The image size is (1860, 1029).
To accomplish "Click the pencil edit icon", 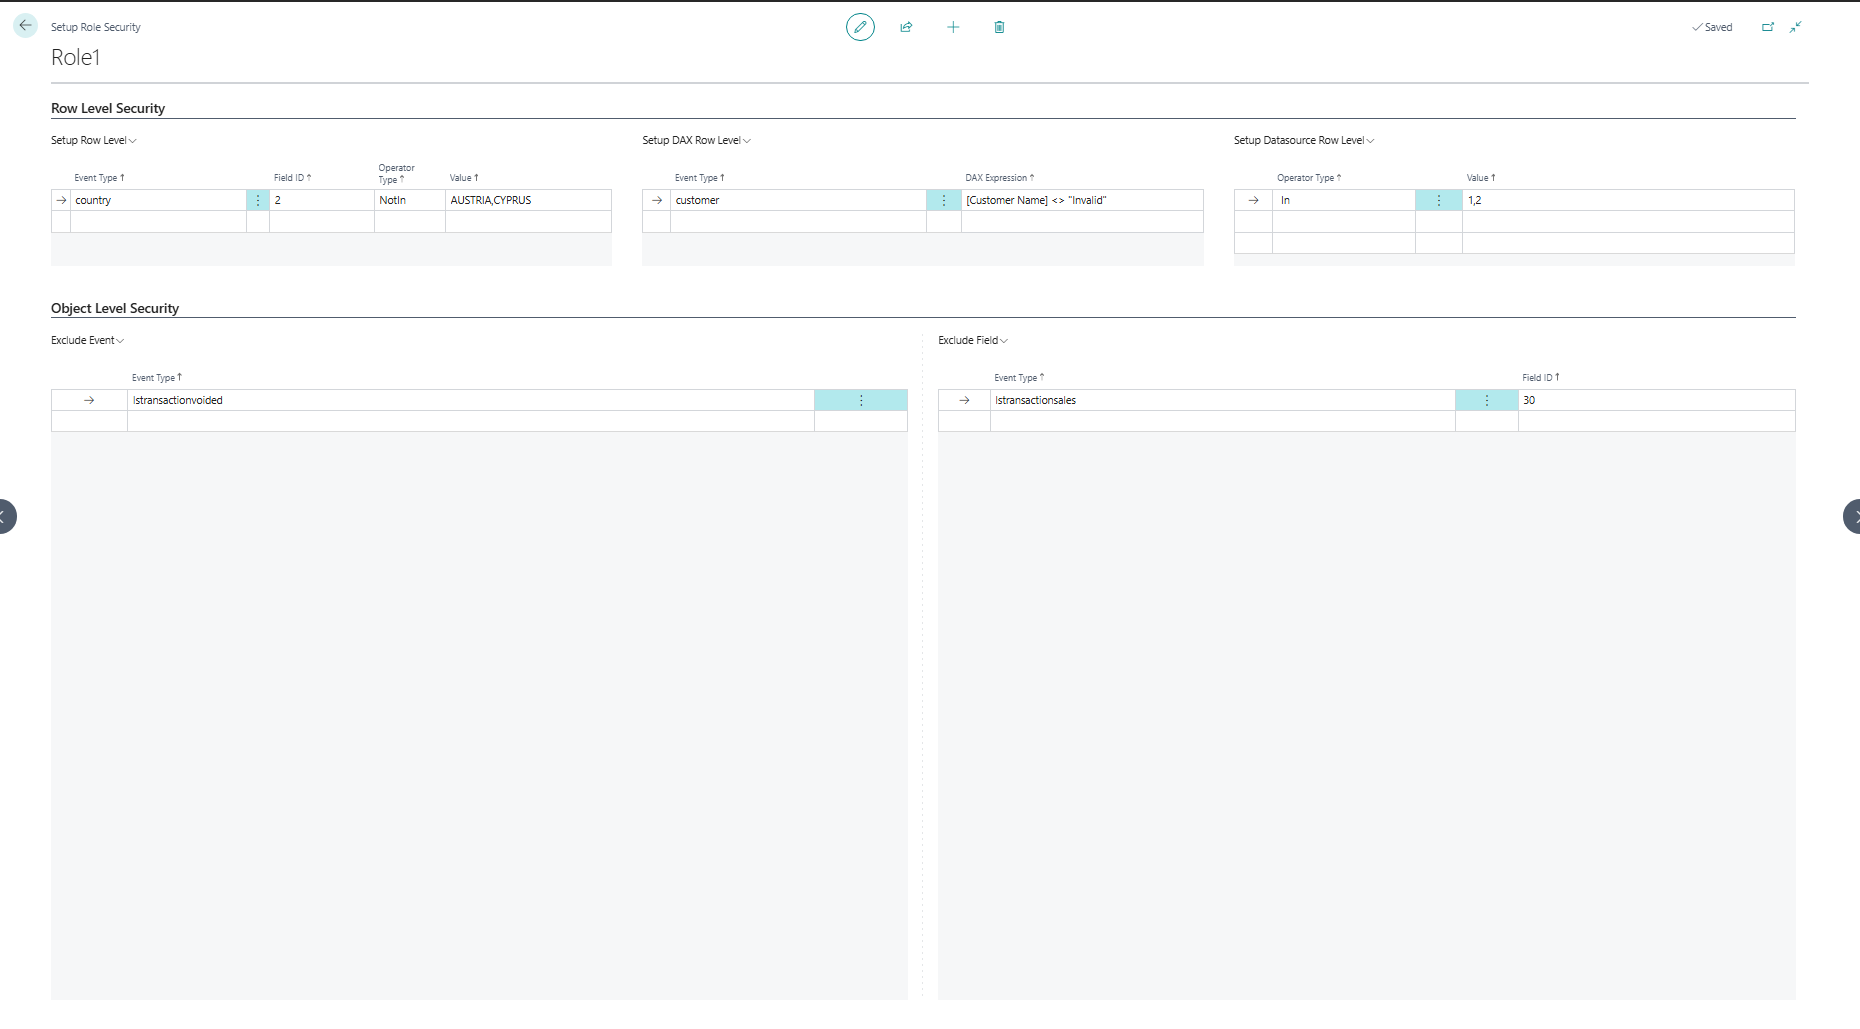I will point(860,27).
